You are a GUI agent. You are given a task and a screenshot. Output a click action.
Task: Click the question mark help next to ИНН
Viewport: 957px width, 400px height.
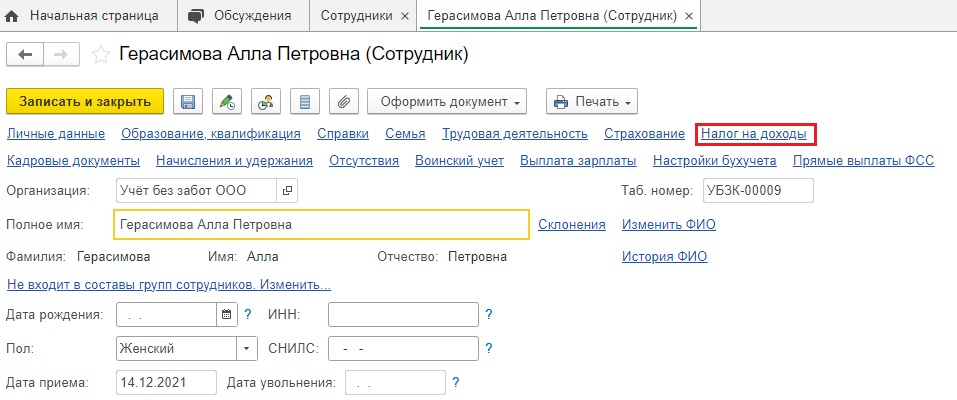point(488,315)
